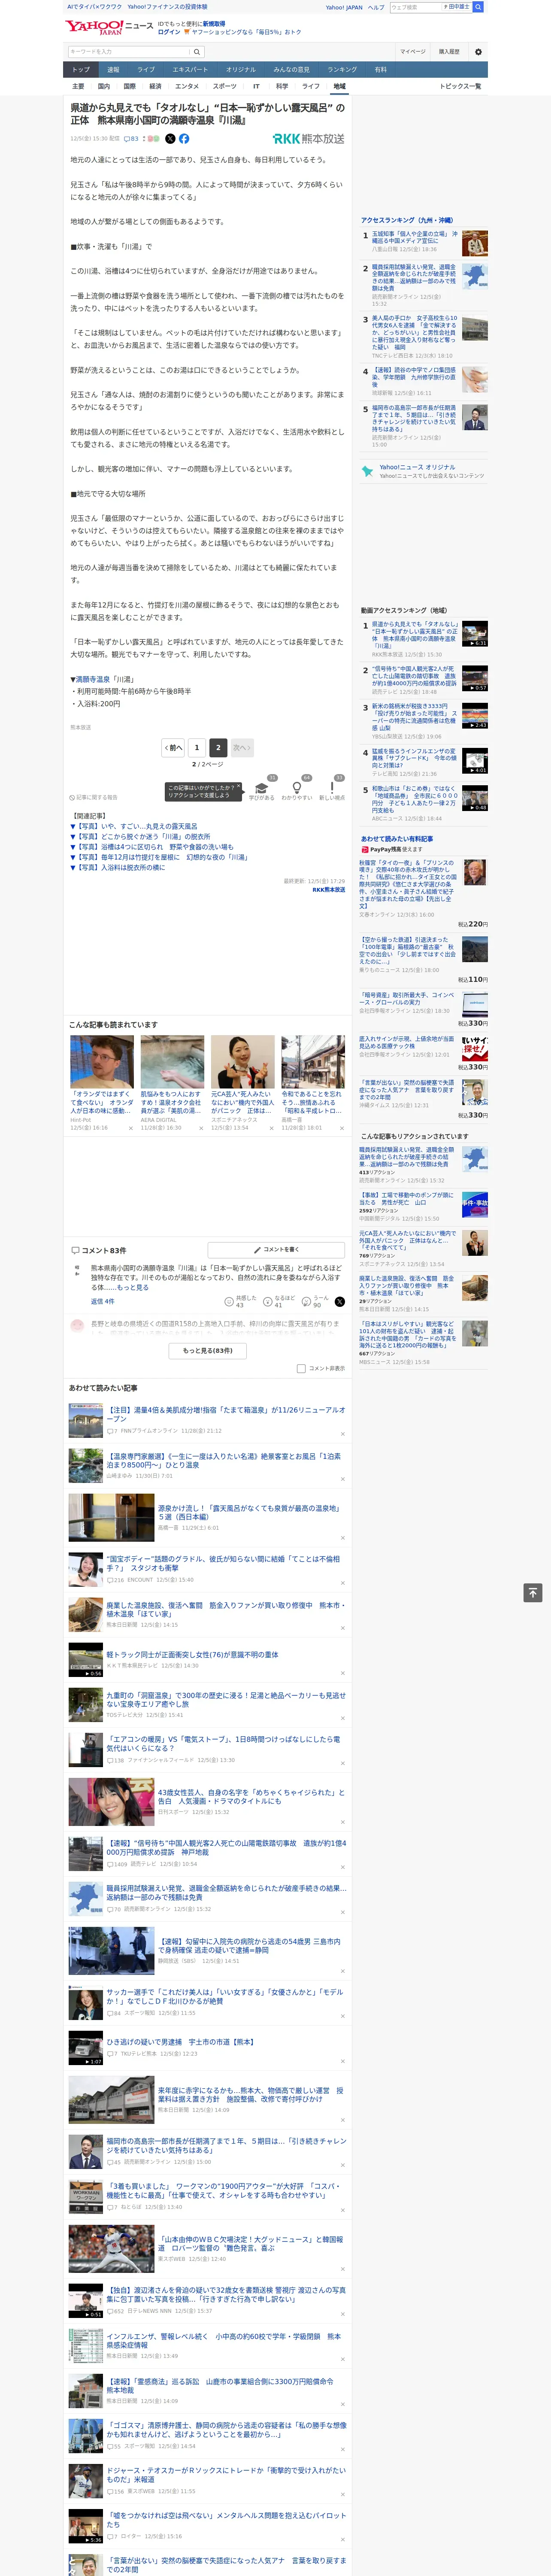Click the コメントを書く button
This screenshot has width=551, height=2576.
tap(276, 1250)
